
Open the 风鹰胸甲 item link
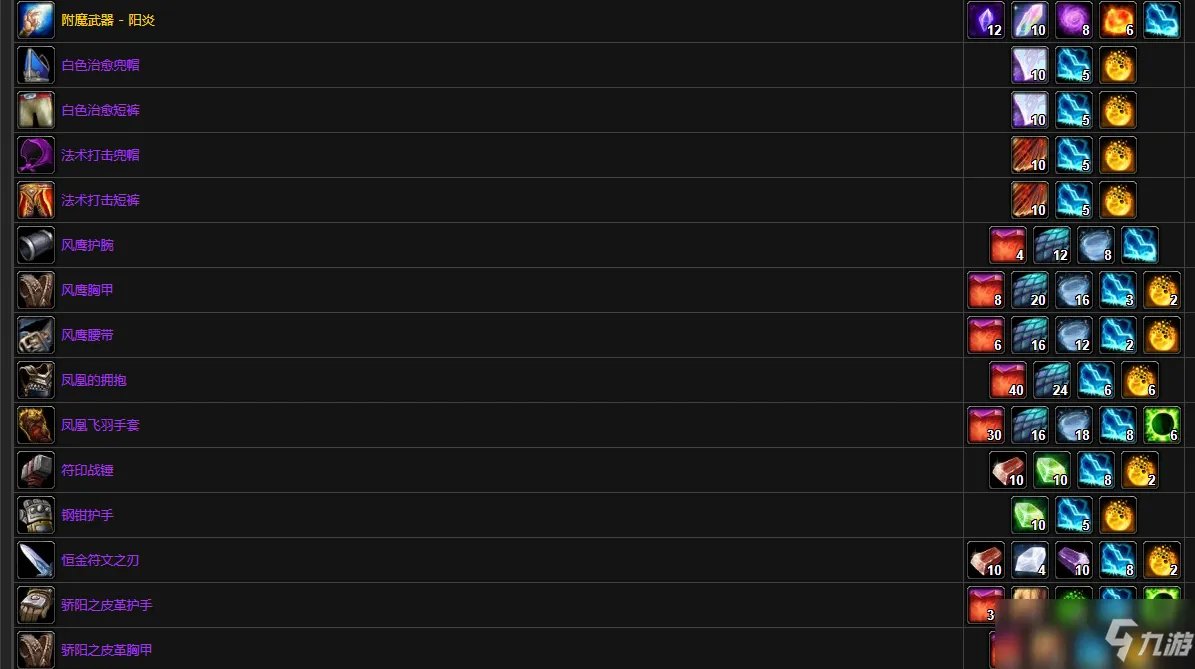click(87, 290)
